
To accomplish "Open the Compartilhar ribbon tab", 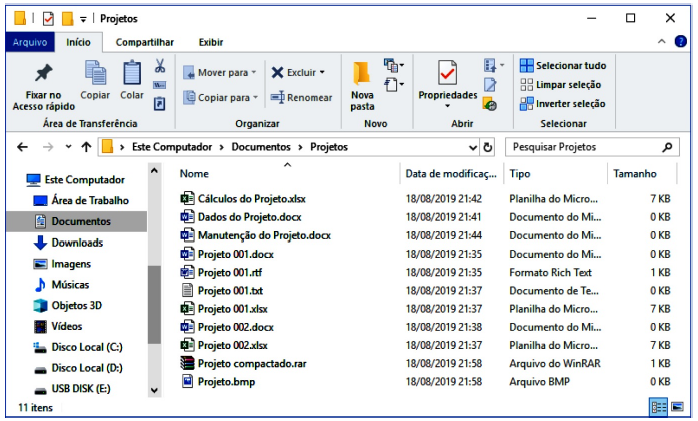I will tap(144, 42).
